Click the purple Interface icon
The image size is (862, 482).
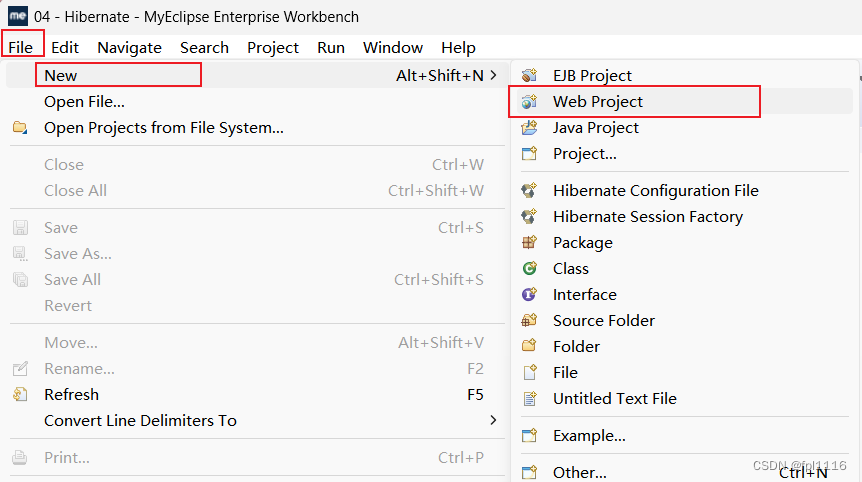(529, 295)
